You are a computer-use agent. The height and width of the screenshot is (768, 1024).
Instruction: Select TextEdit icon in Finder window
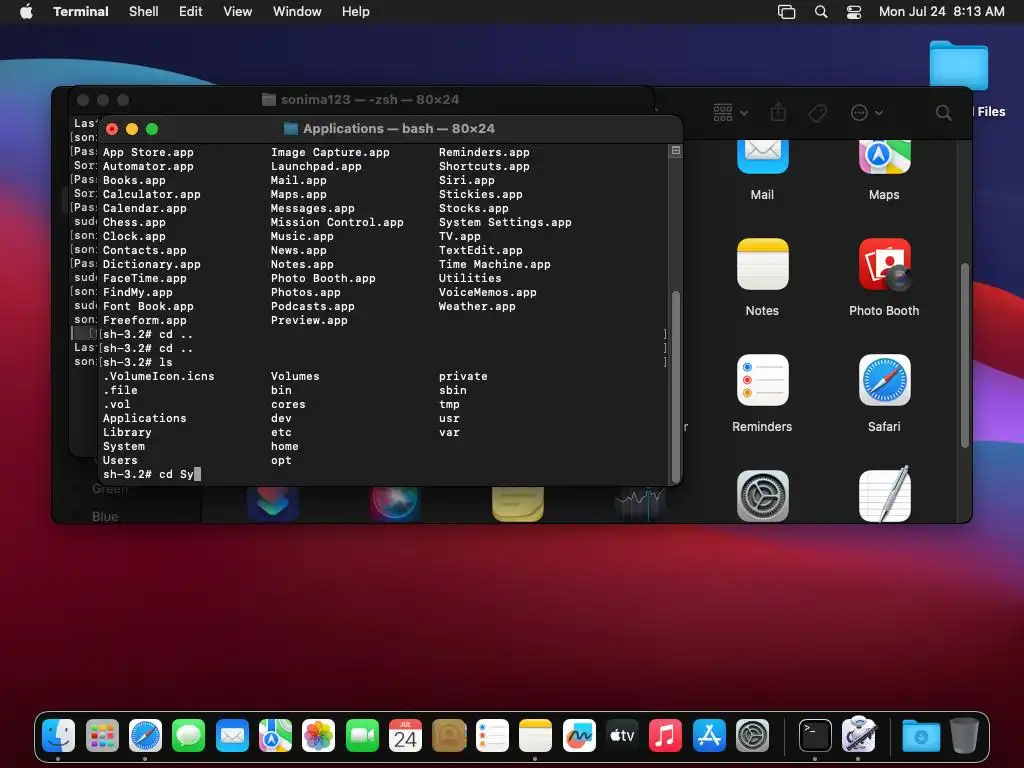(884, 494)
